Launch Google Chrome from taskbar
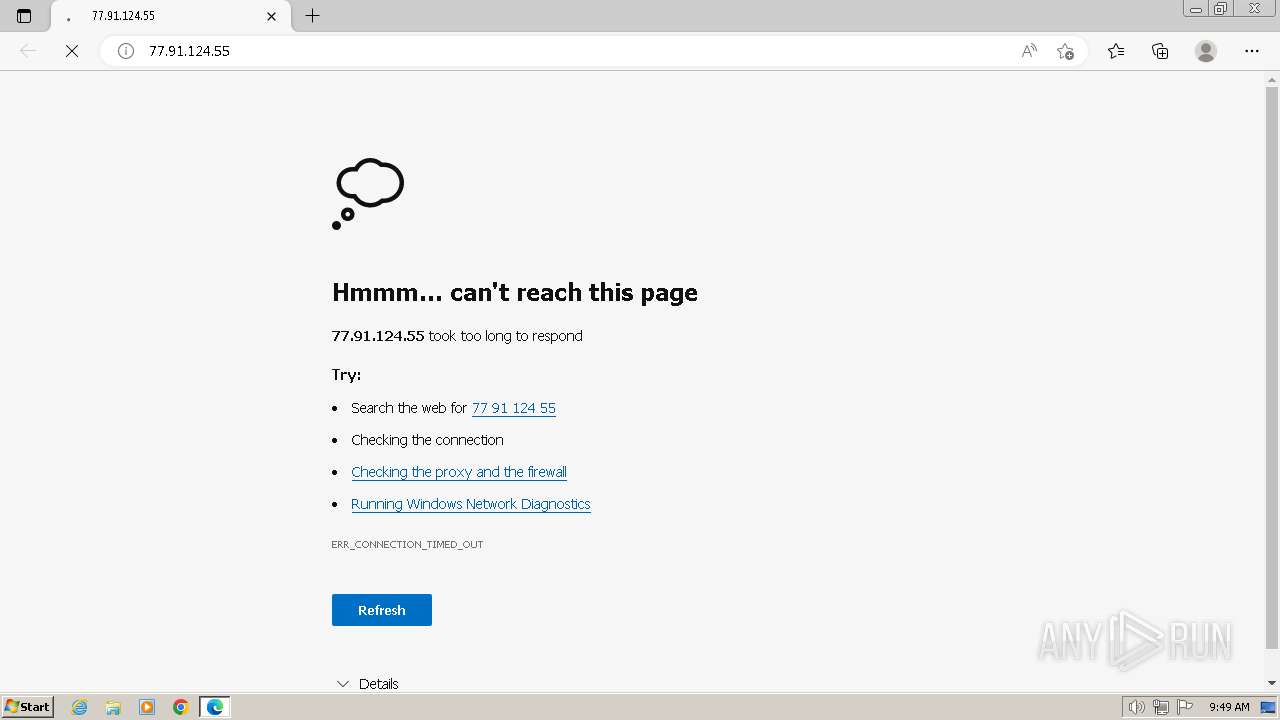 pyautogui.click(x=181, y=707)
